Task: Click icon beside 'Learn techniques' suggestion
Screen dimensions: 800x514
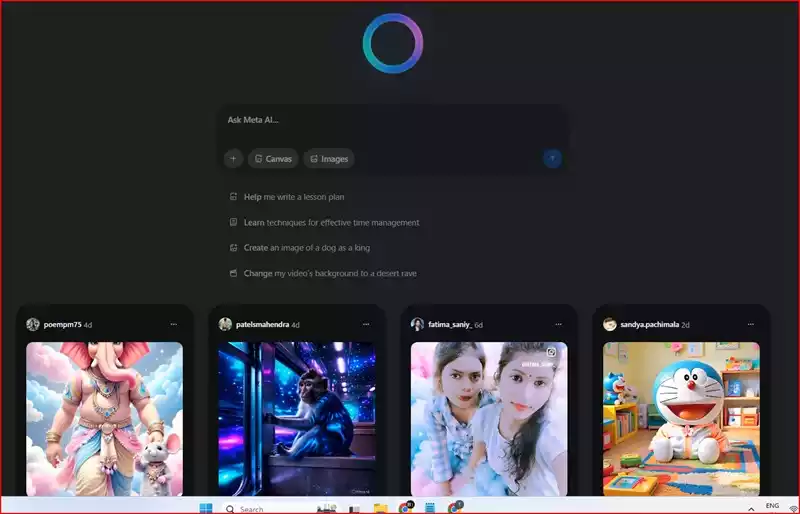Action: click(233, 222)
